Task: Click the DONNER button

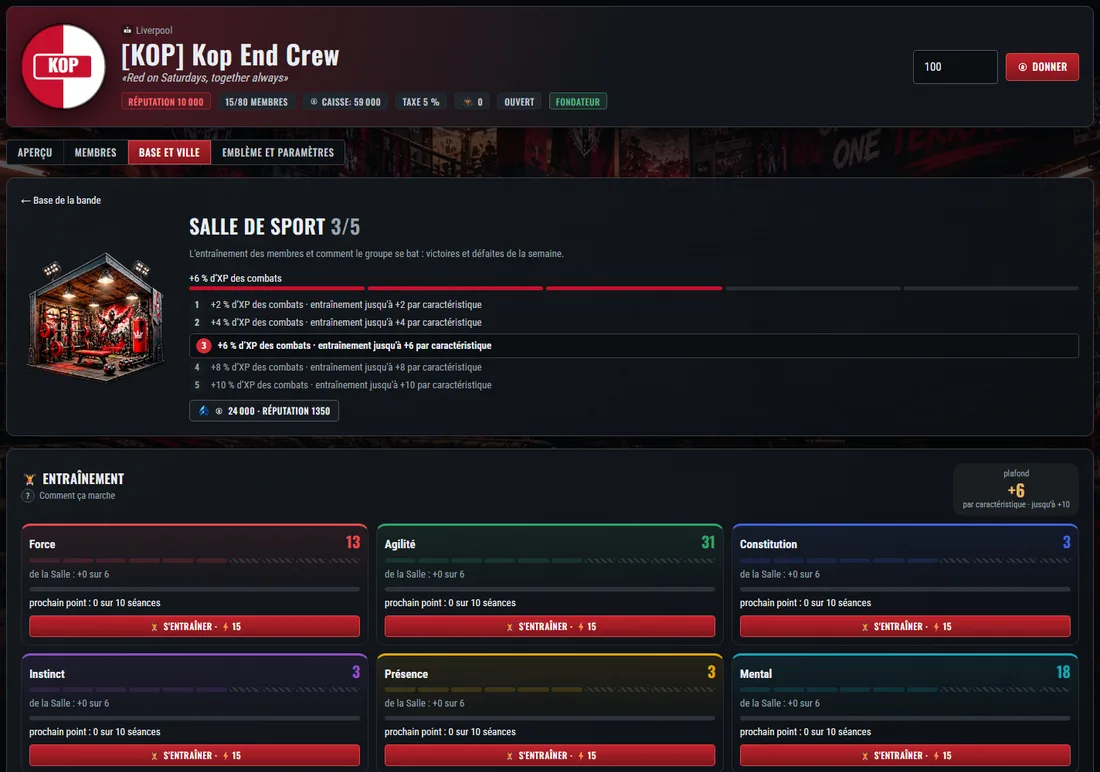Action: pos(1042,67)
